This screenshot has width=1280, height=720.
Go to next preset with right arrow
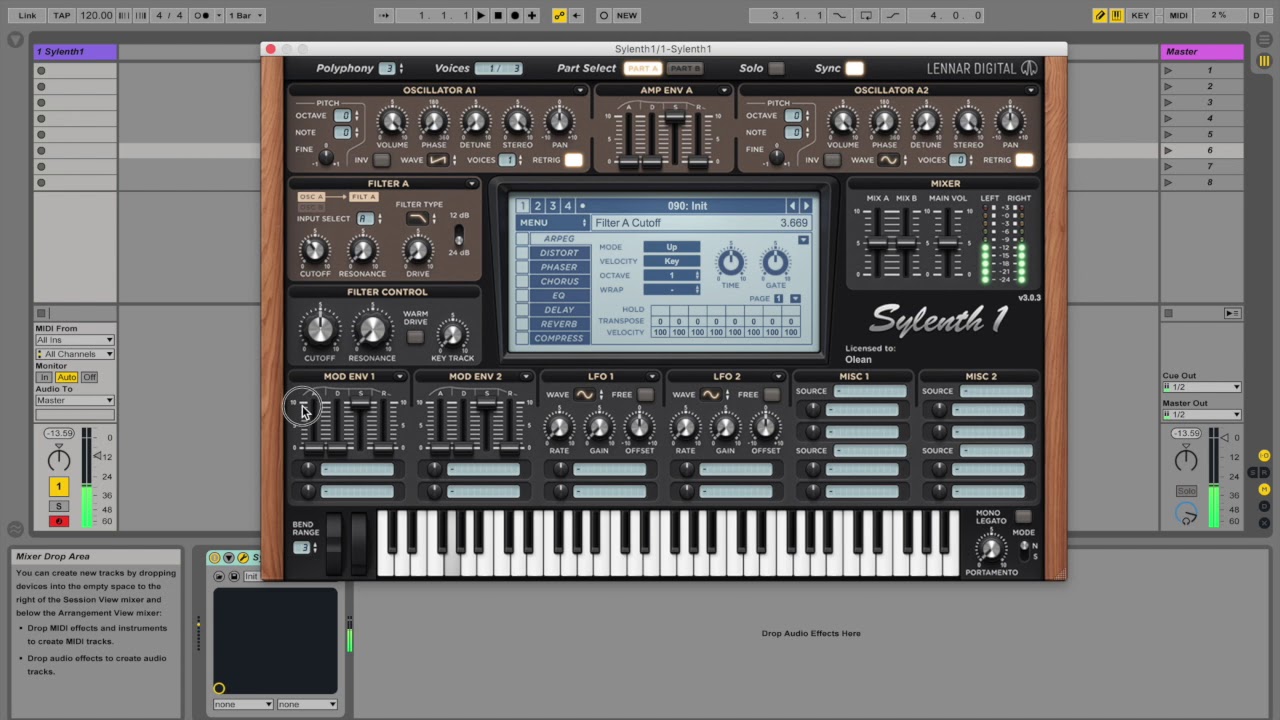[x=807, y=206]
